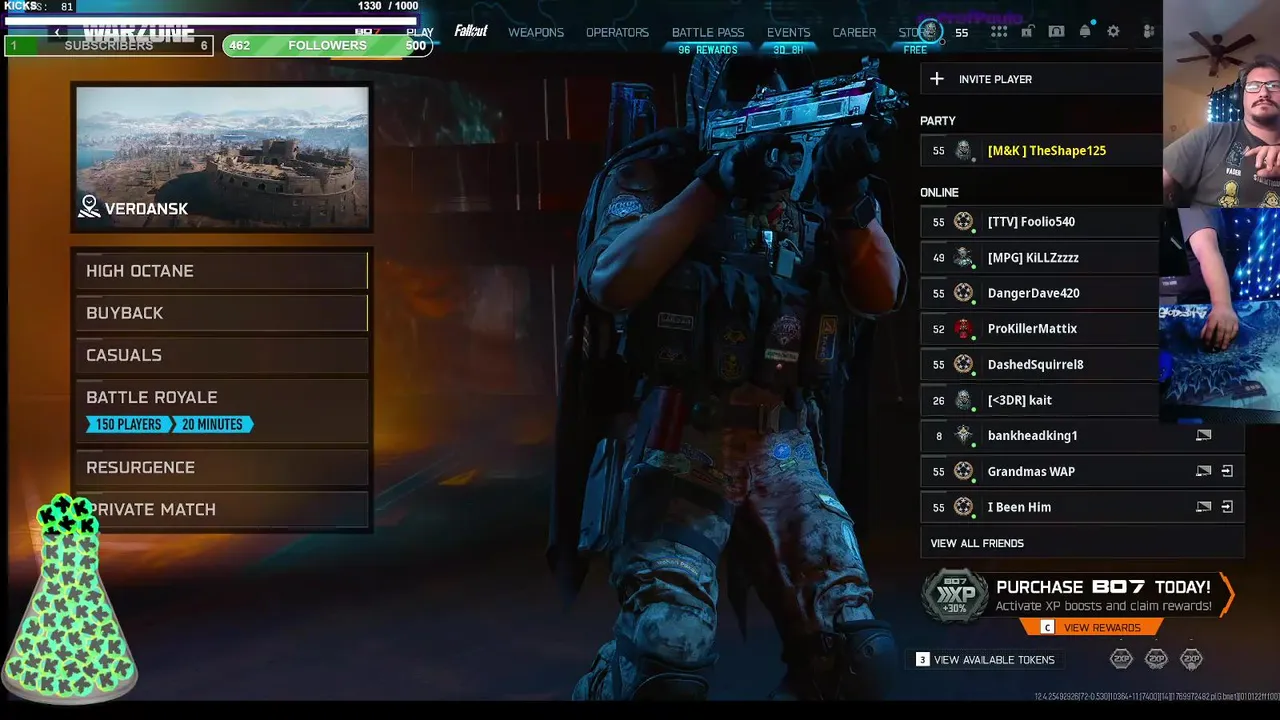The image size is (1280, 720).
Task: Click the padlock icon in top bar
Action: pyautogui.click(x=1027, y=32)
